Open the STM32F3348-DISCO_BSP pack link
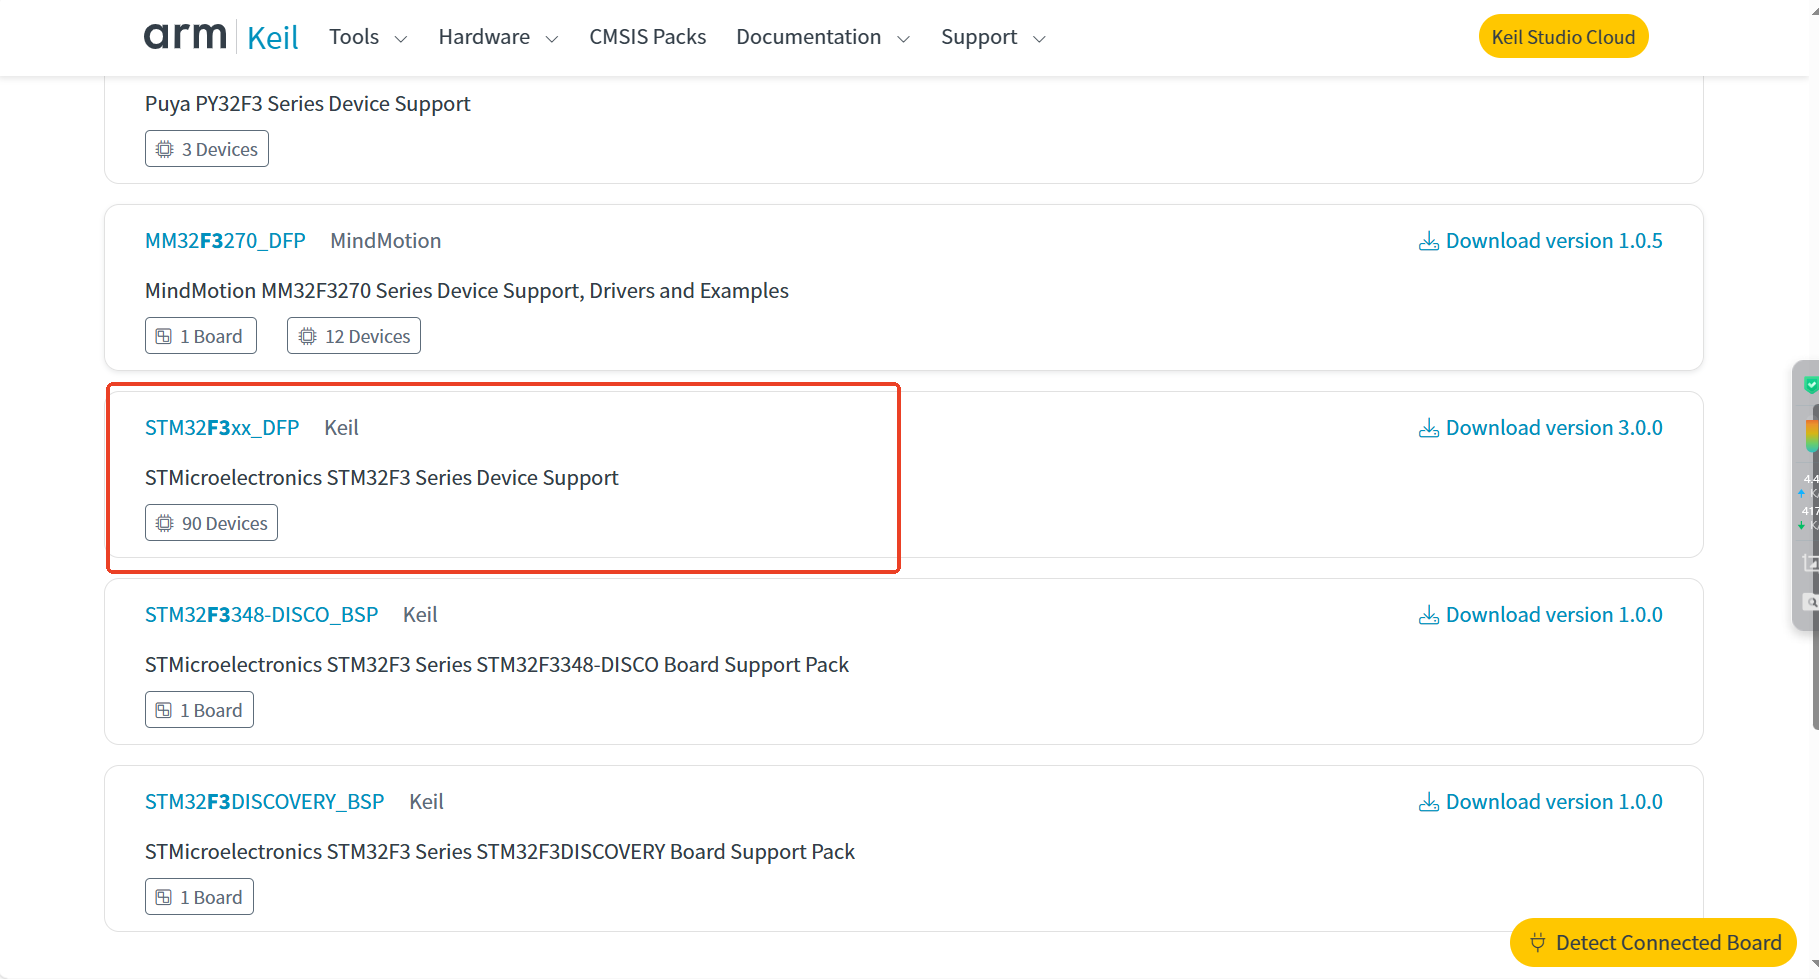Screen dimensions: 1819x979 (x=262, y=615)
